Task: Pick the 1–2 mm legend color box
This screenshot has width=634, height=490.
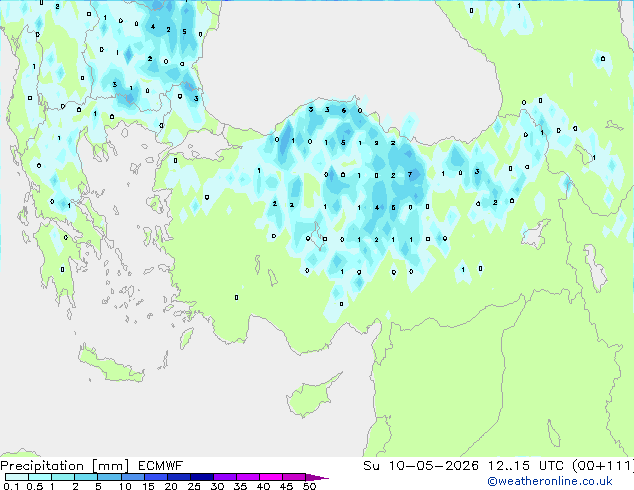Action: click(x=63, y=477)
